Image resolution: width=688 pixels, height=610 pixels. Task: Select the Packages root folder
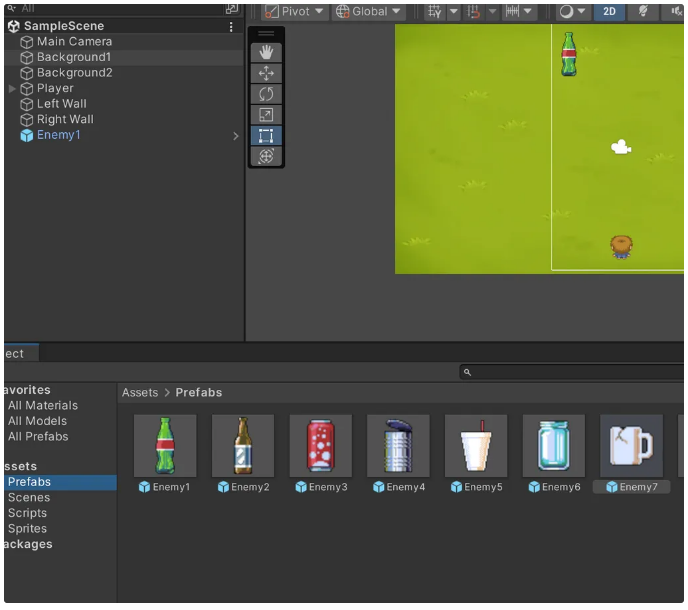[29, 545]
